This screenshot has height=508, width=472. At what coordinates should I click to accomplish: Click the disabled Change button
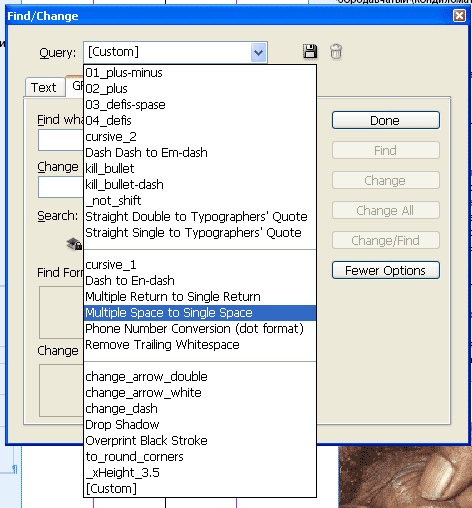click(386, 180)
